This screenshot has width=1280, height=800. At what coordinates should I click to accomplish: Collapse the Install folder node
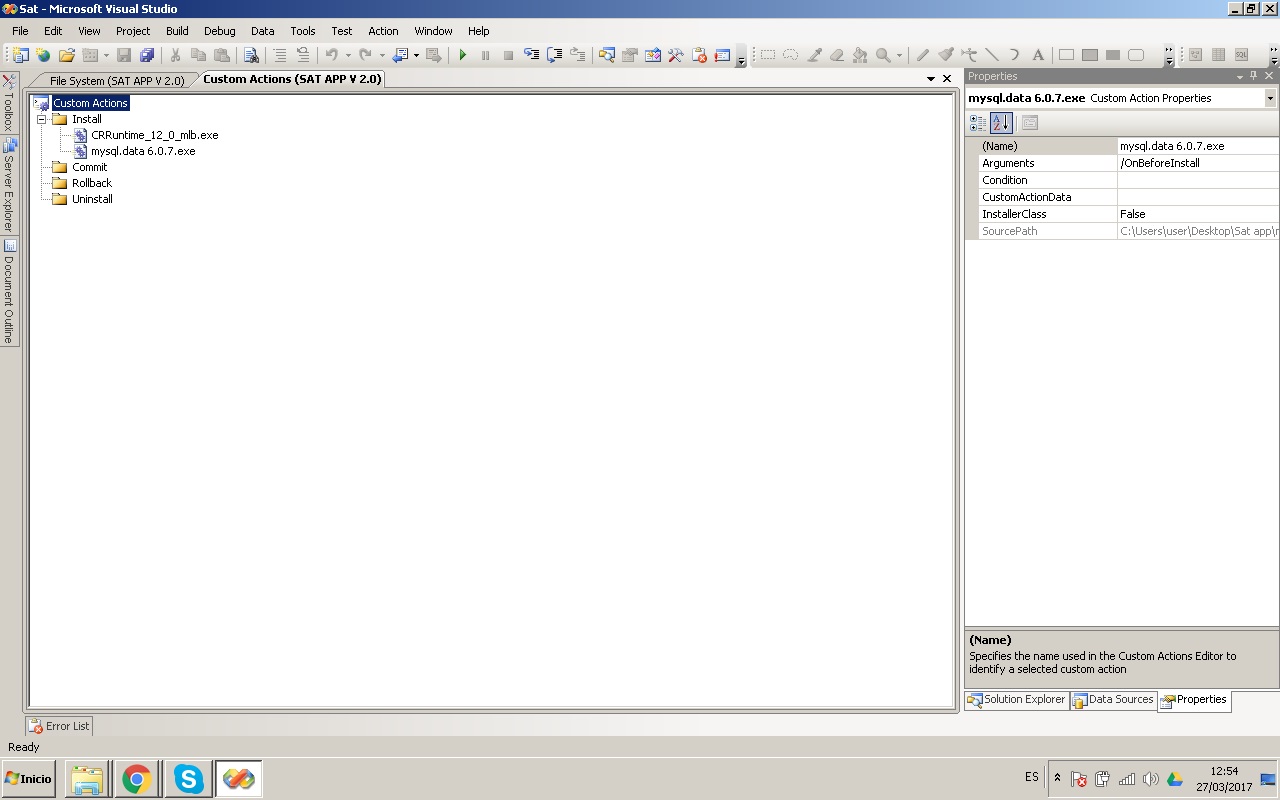coord(42,119)
